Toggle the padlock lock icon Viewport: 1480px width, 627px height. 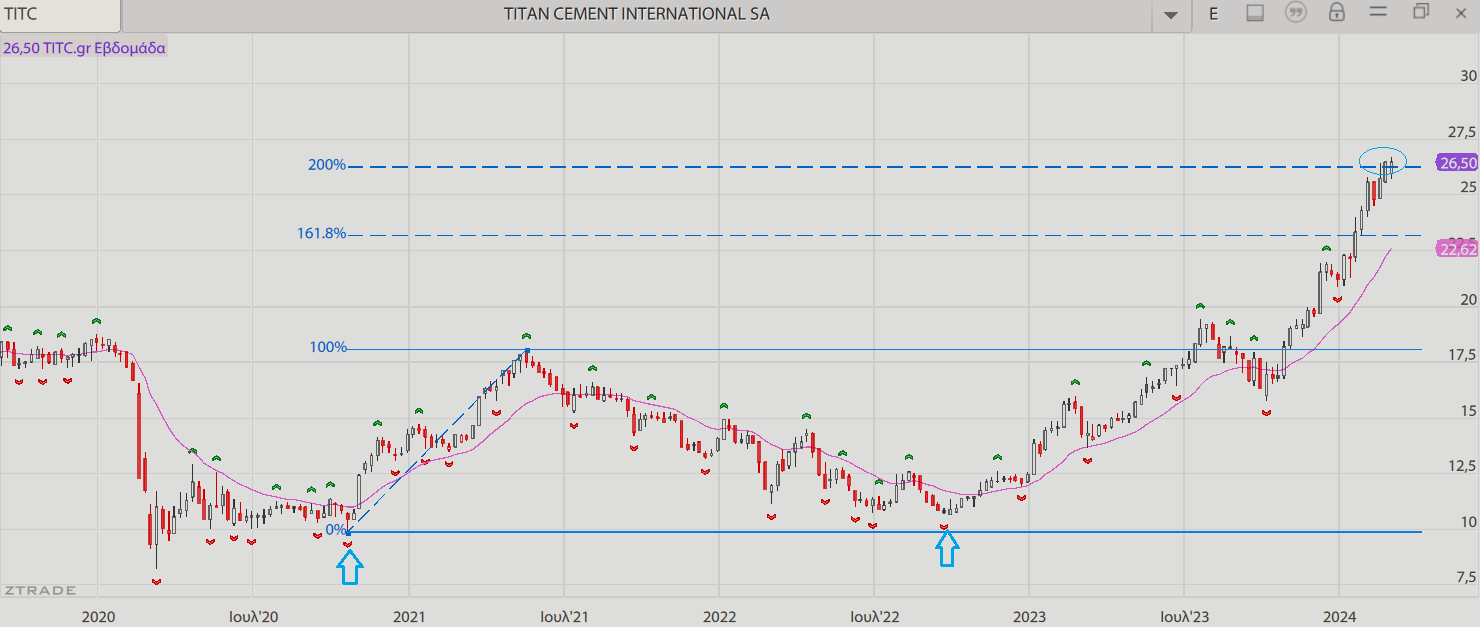1336,13
